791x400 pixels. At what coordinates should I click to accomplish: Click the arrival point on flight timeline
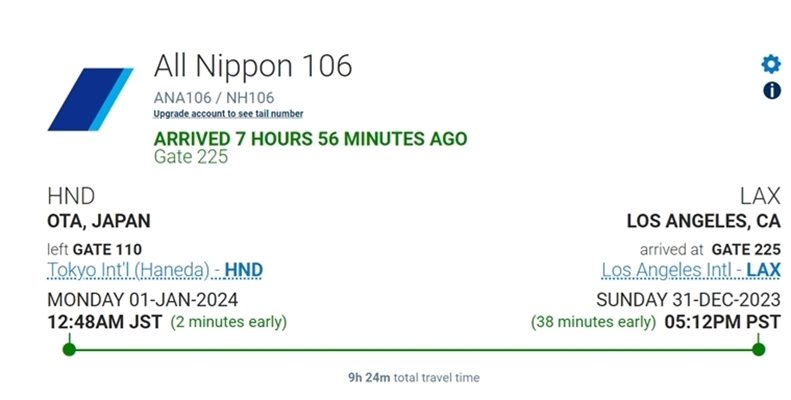[758, 349]
